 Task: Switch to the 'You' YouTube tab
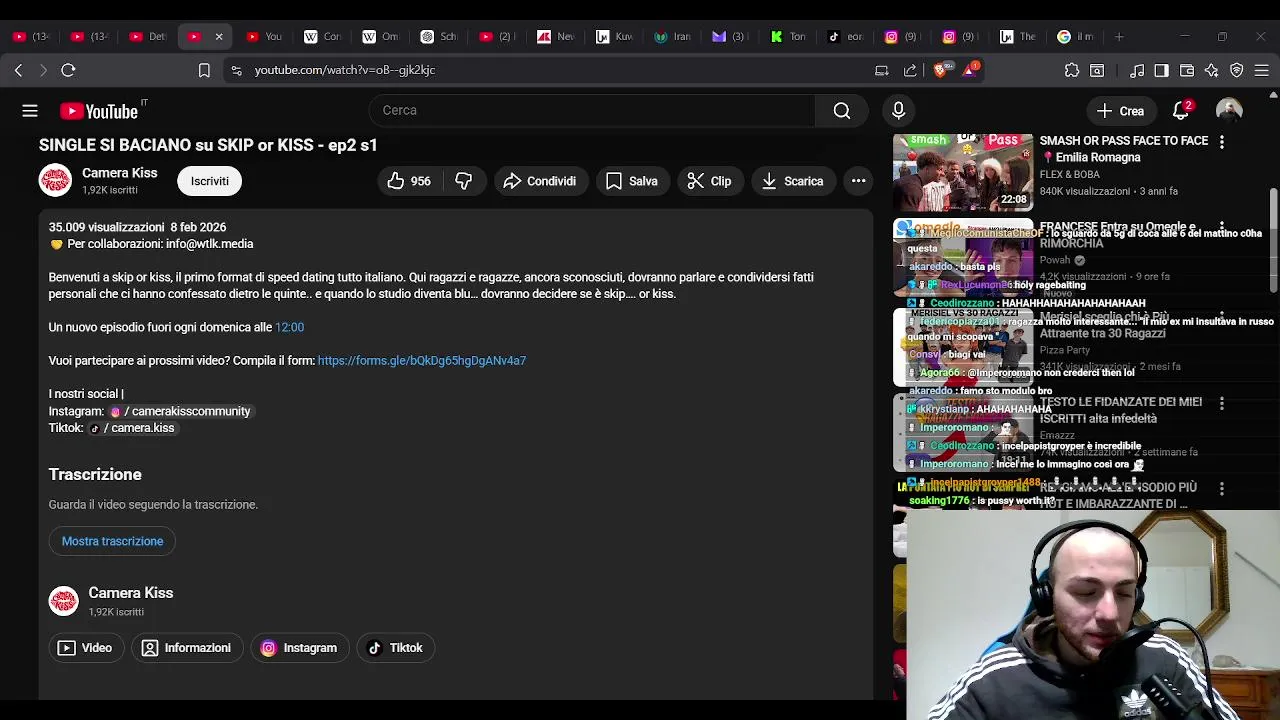(x=264, y=37)
